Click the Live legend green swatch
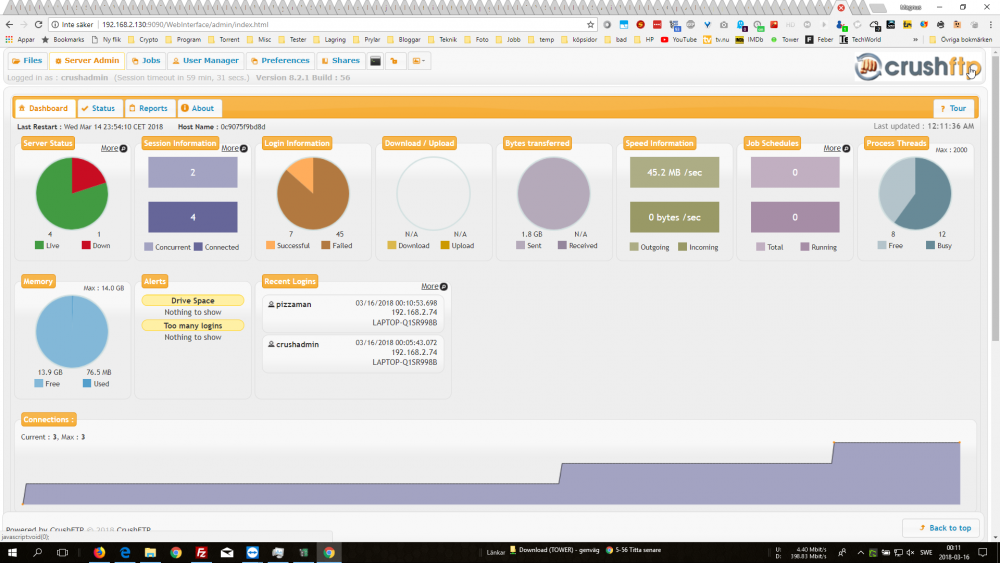The image size is (1000, 563). pos(40,245)
